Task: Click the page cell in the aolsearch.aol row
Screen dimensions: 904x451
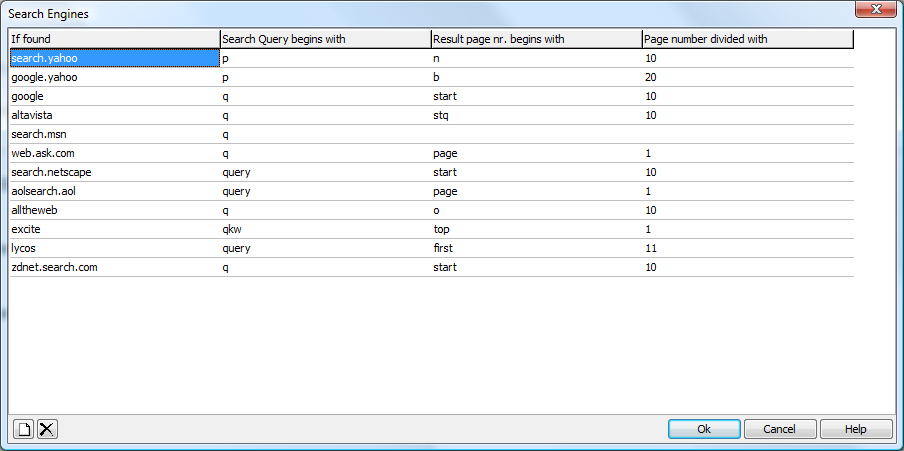Action: tap(537, 191)
